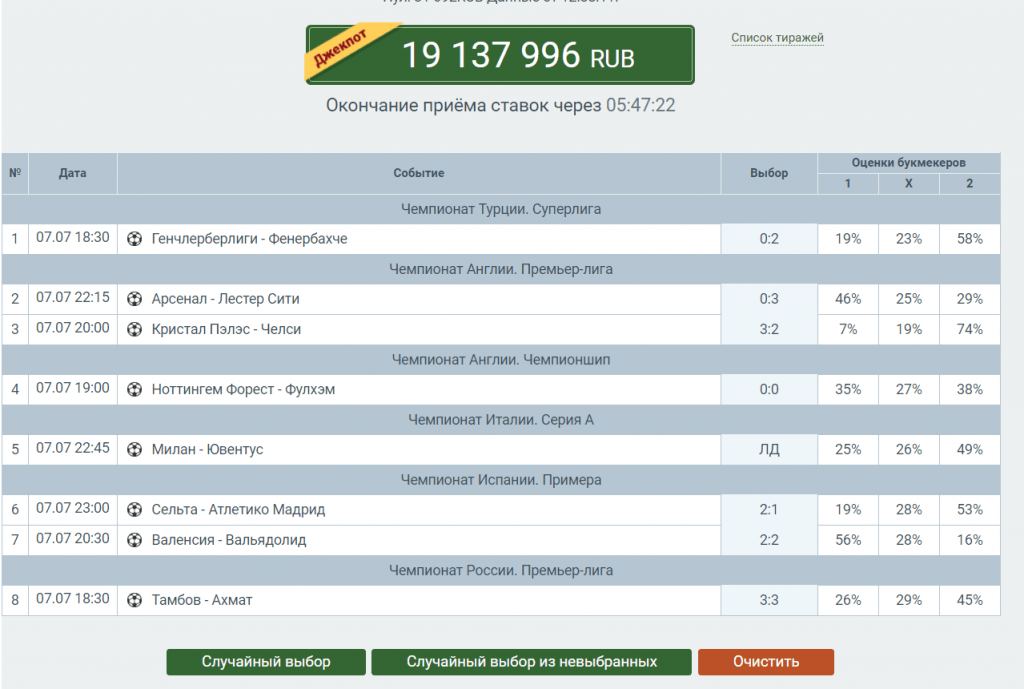This screenshot has height=689, width=1024.
Task: Click soccer ball icon beside Милан - Ювентус
Action: (135, 450)
